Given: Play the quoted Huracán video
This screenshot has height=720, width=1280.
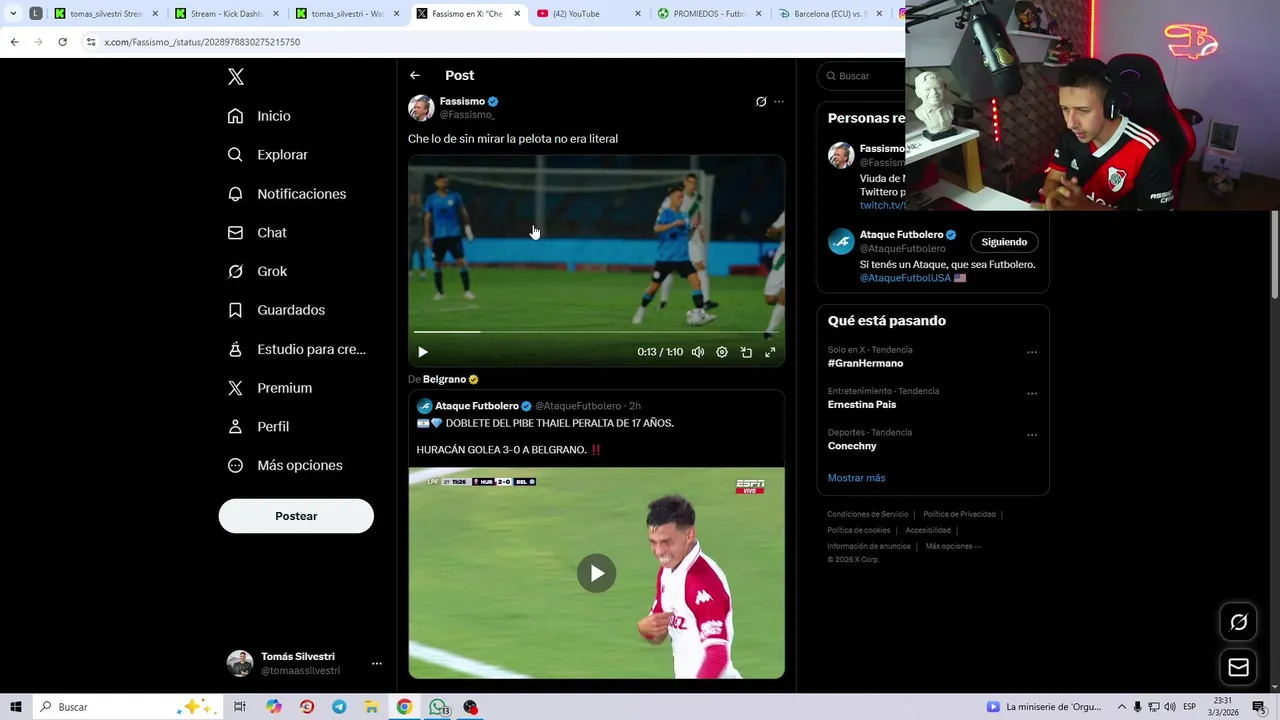Looking at the screenshot, I should (x=596, y=573).
